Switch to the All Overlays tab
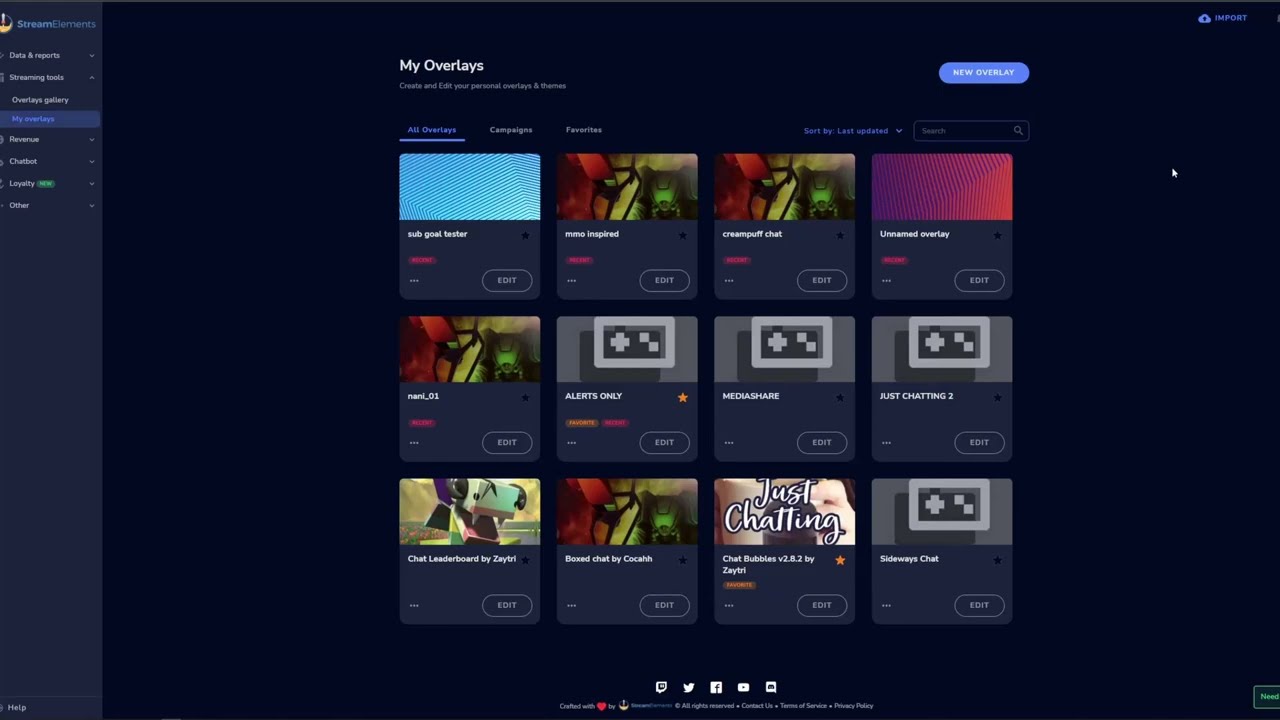The height and width of the screenshot is (720, 1280). click(432, 130)
